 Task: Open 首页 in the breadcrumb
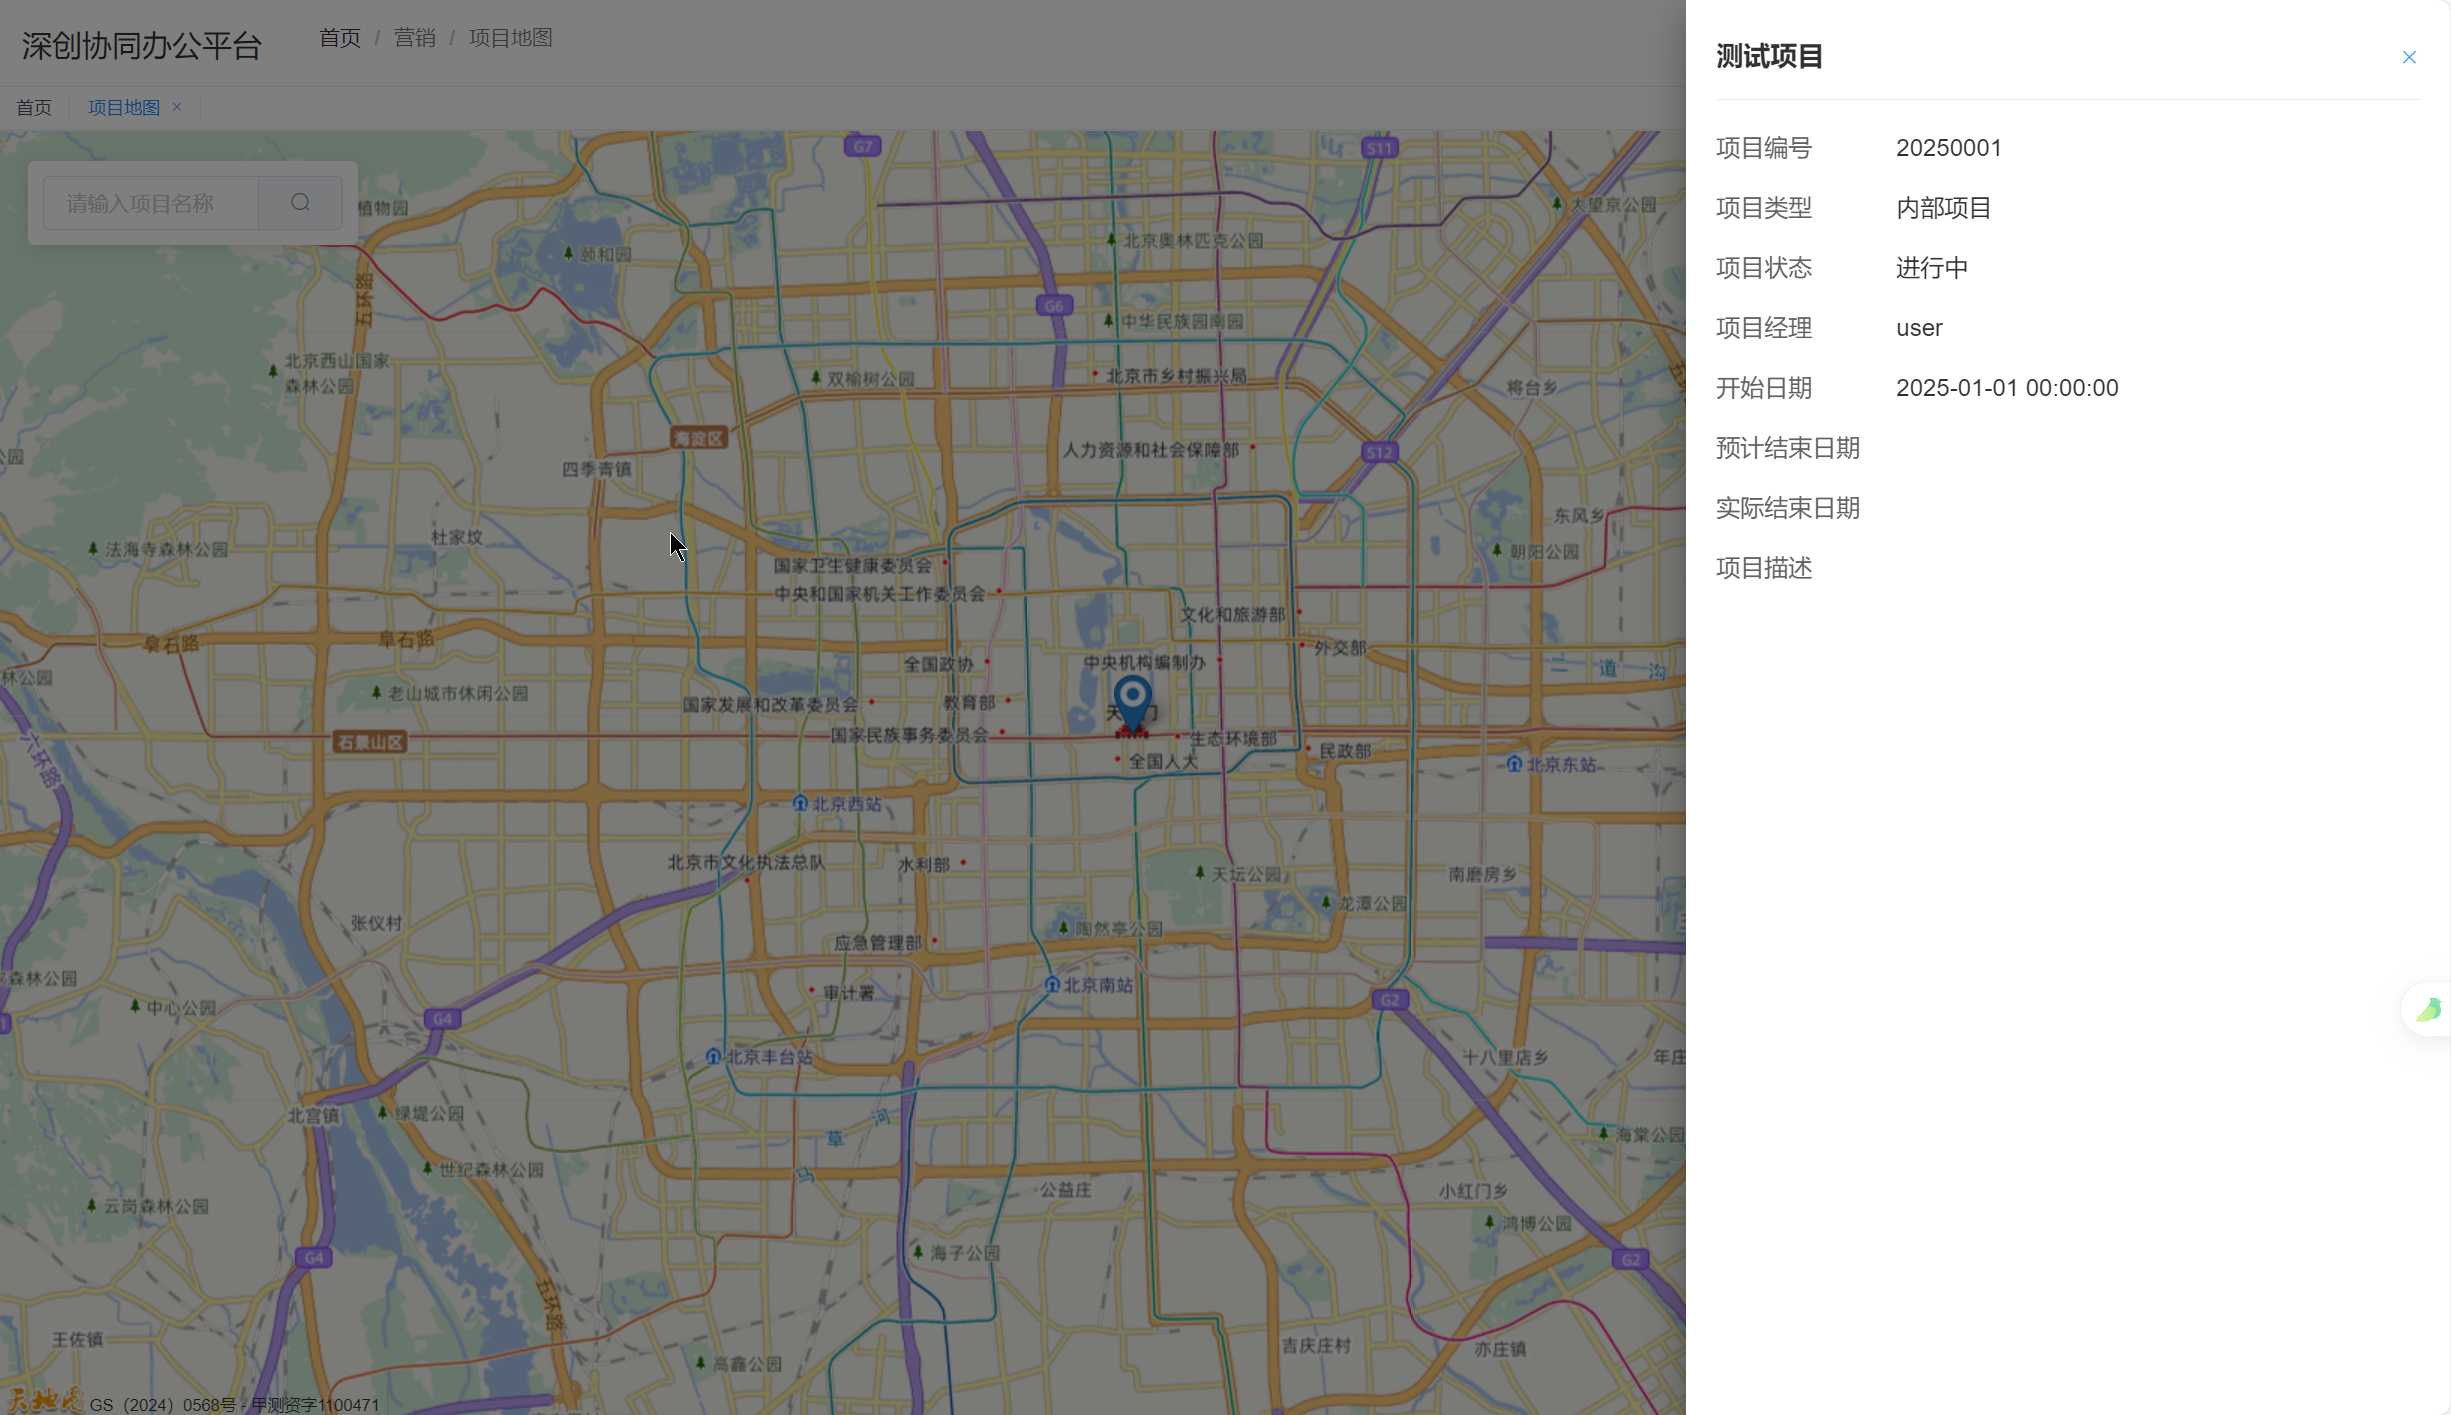pyautogui.click(x=339, y=38)
